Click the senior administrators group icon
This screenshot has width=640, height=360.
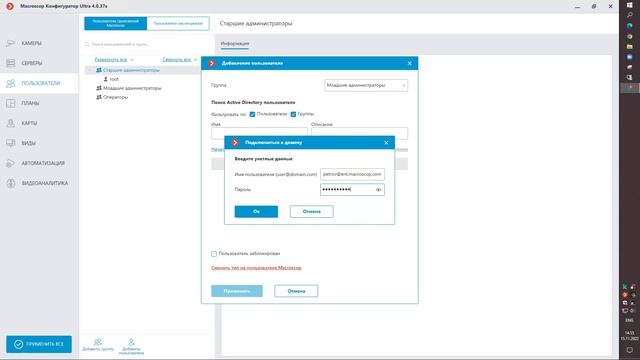(x=99, y=70)
